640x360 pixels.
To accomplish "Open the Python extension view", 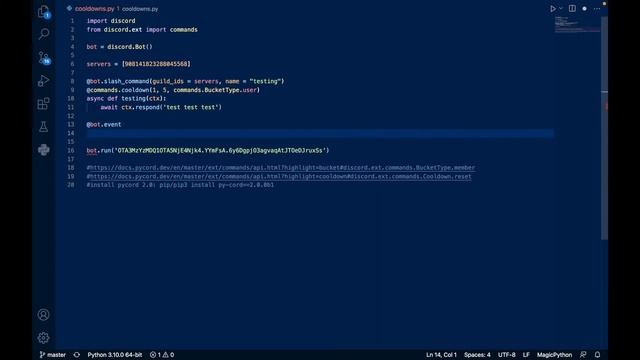I will coord(44,150).
